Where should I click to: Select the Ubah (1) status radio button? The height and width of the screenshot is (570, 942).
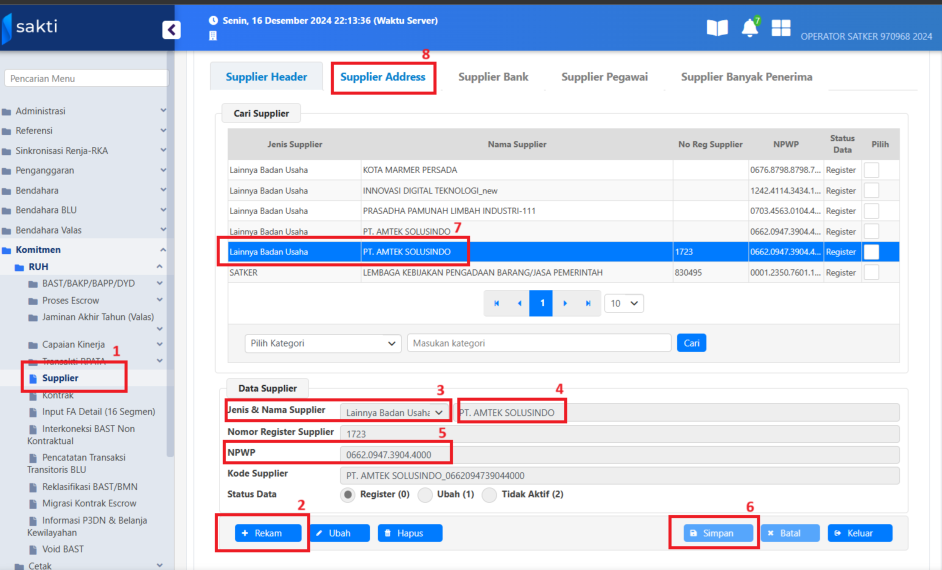[x=424, y=494]
